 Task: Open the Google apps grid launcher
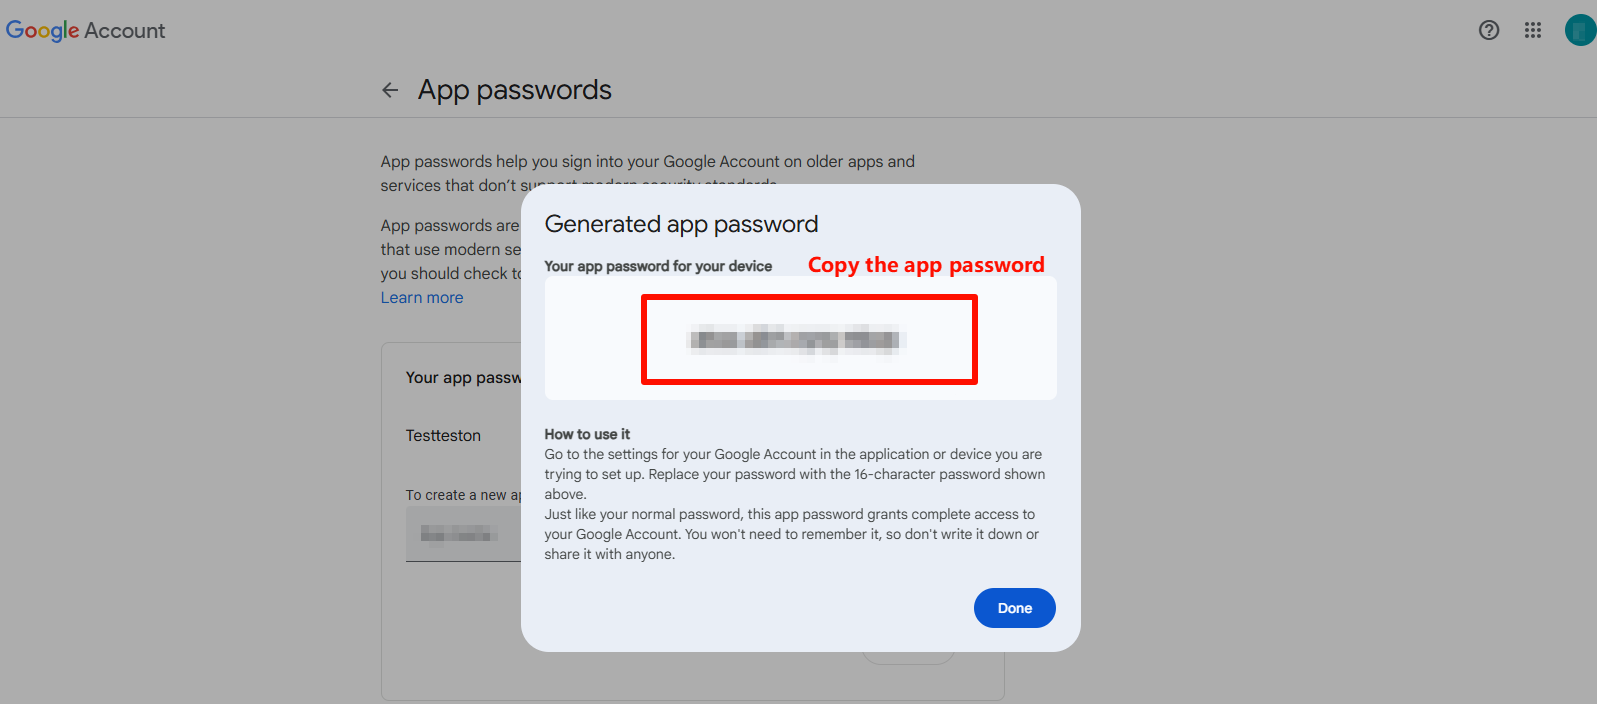1533,30
